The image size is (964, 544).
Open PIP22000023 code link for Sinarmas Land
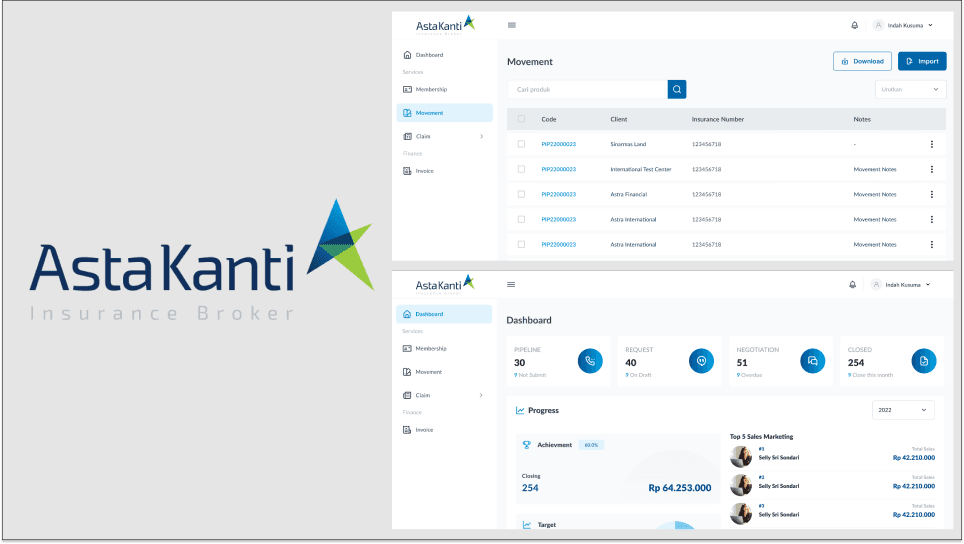[x=559, y=144]
